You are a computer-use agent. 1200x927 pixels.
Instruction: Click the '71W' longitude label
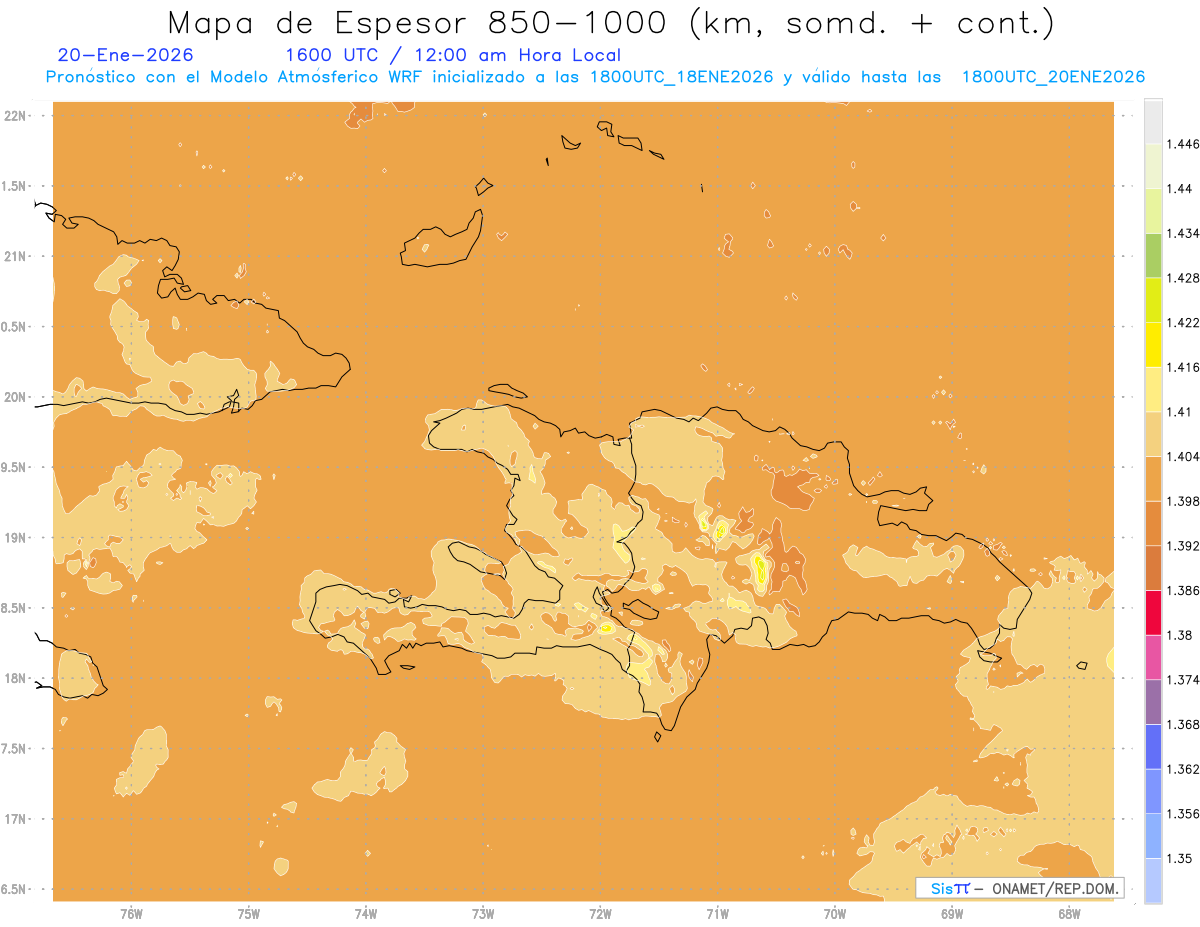717,914
